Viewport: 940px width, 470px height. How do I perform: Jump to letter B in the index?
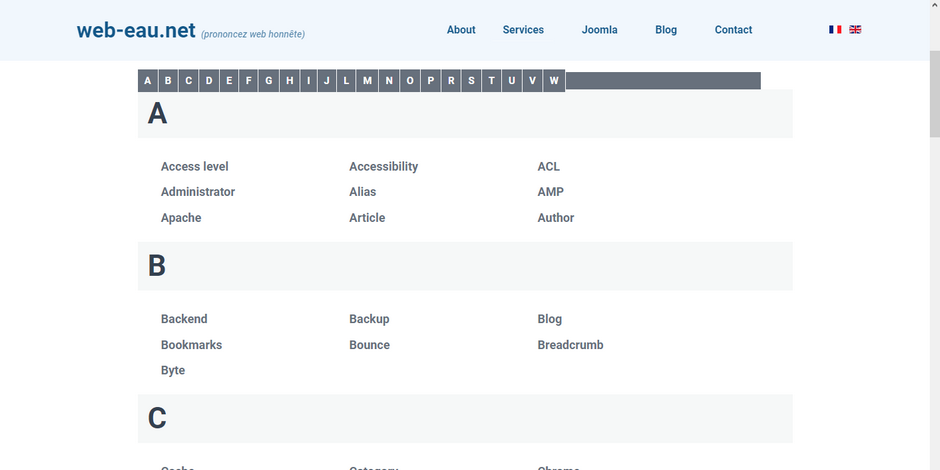point(168,81)
